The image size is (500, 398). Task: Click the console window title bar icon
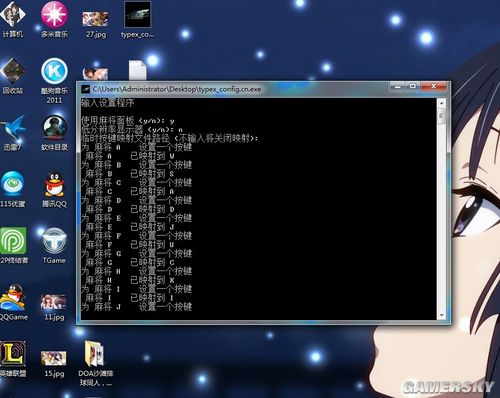(x=86, y=89)
